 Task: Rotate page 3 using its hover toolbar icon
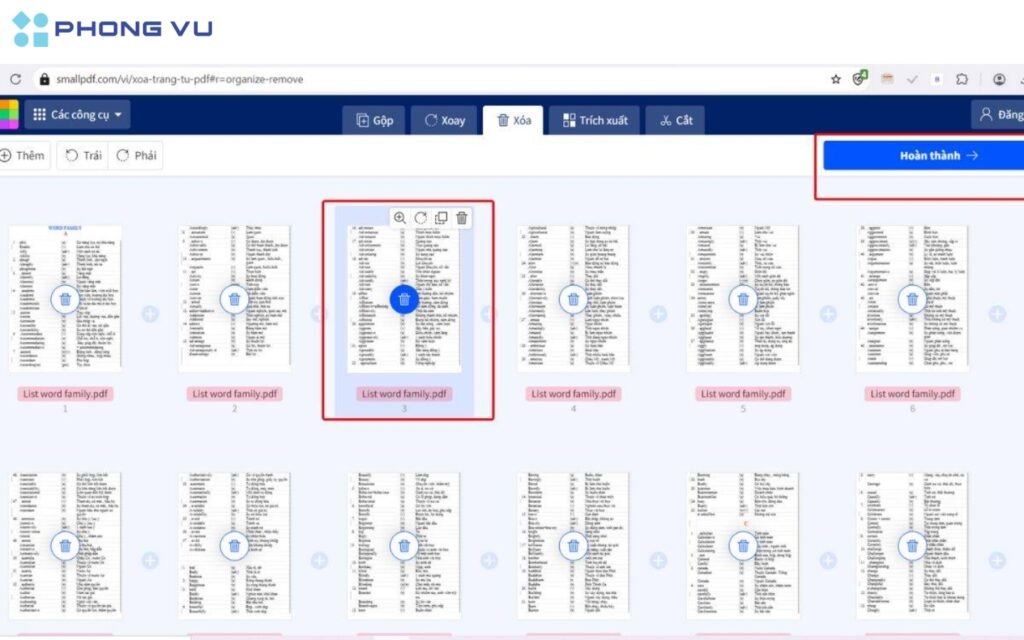tap(421, 218)
